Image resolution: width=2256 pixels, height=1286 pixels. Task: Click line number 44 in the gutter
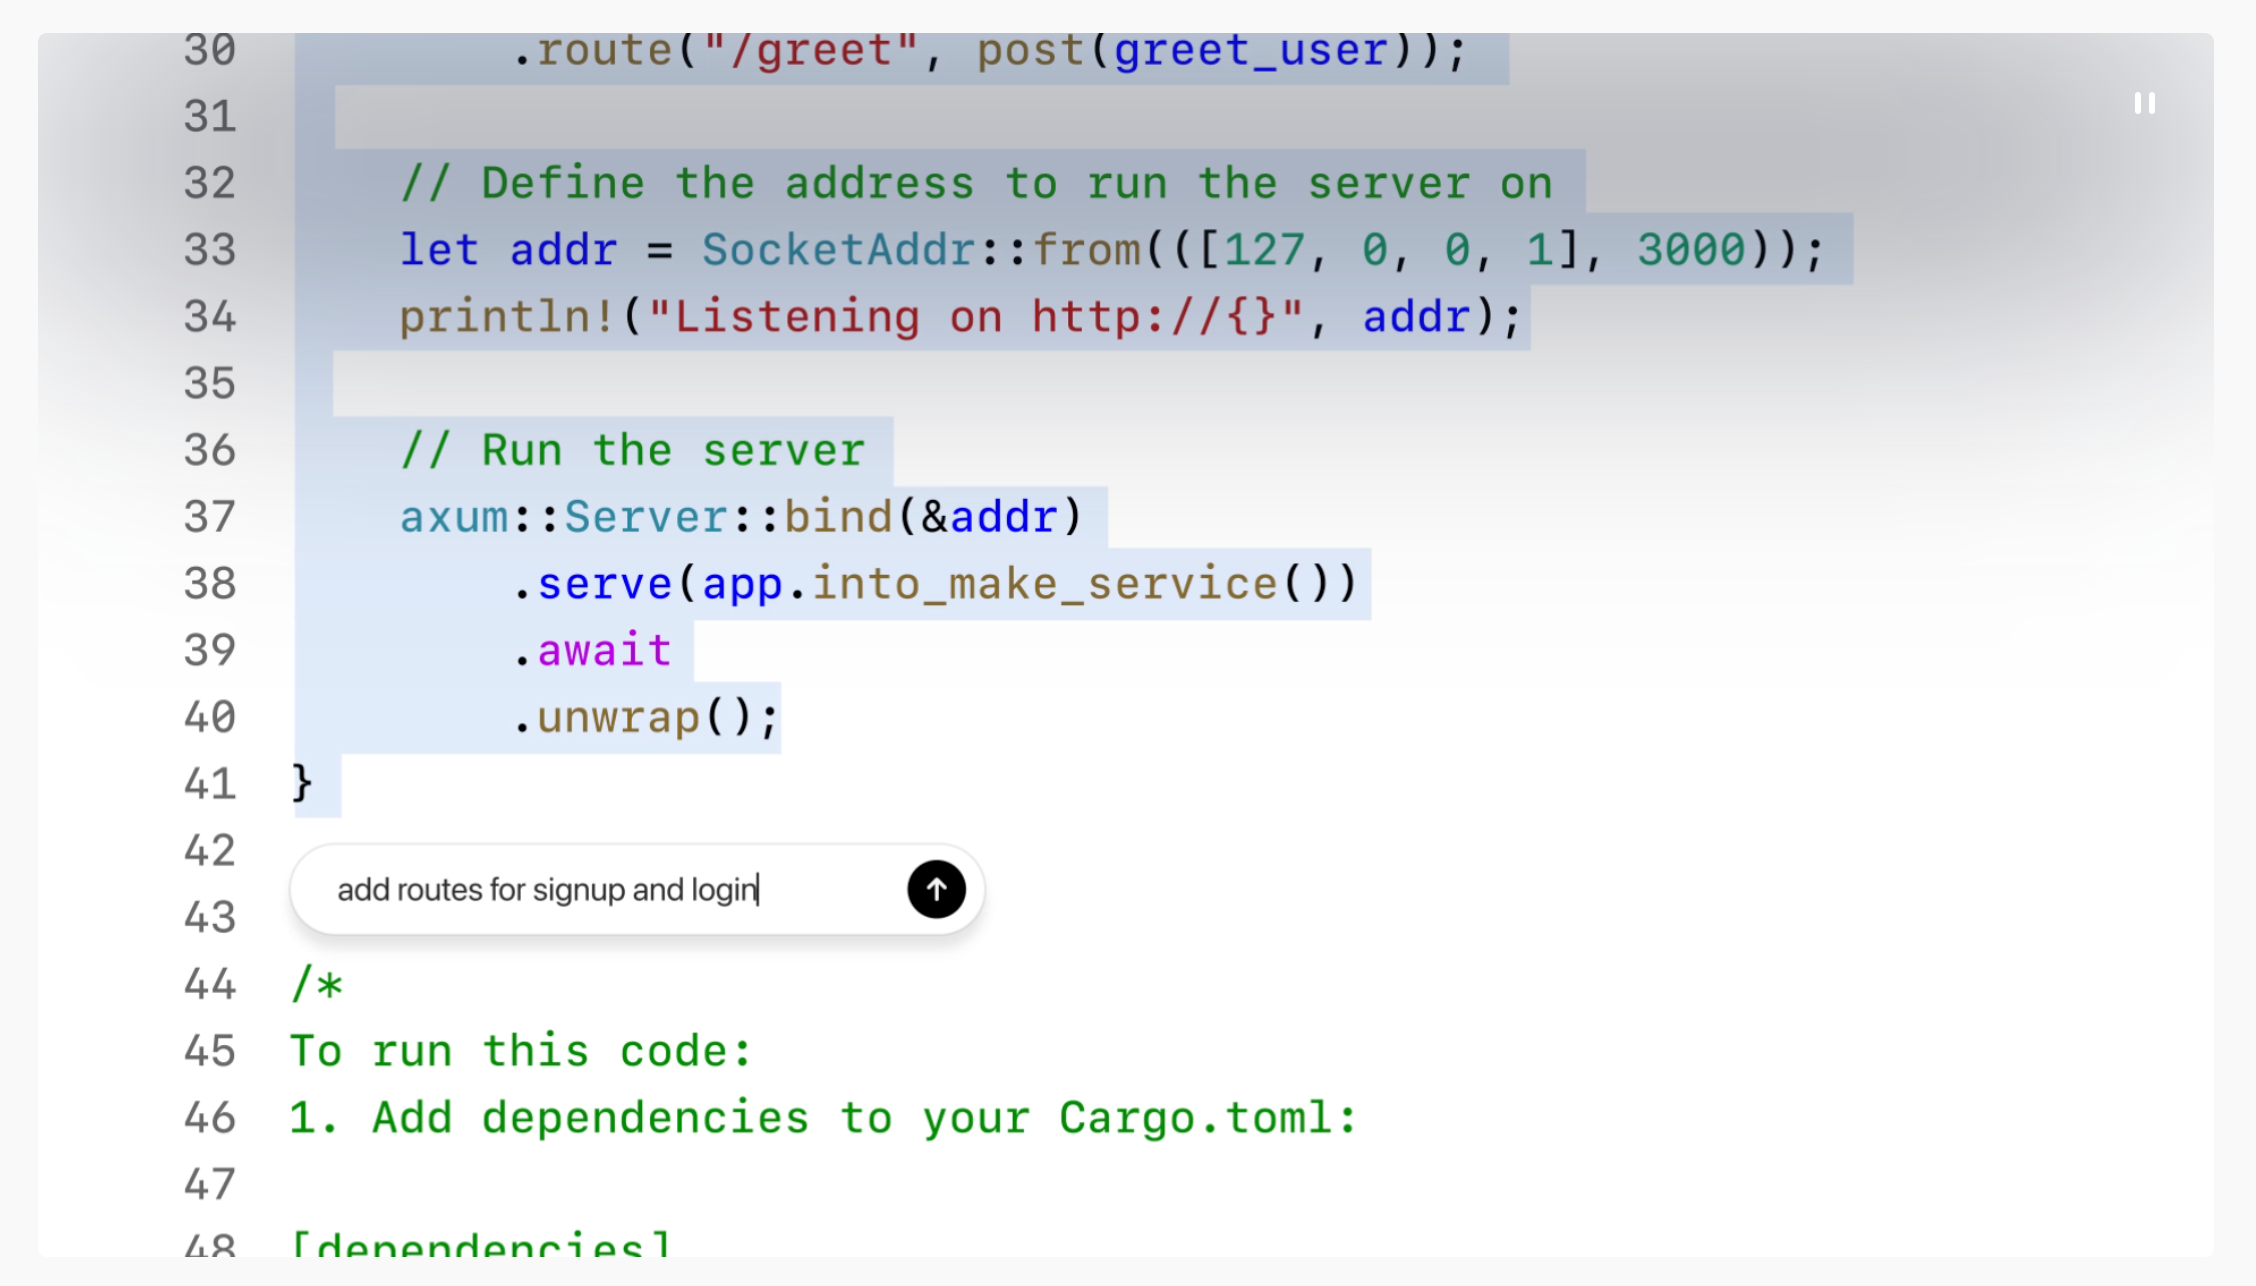click(x=210, y=985)
